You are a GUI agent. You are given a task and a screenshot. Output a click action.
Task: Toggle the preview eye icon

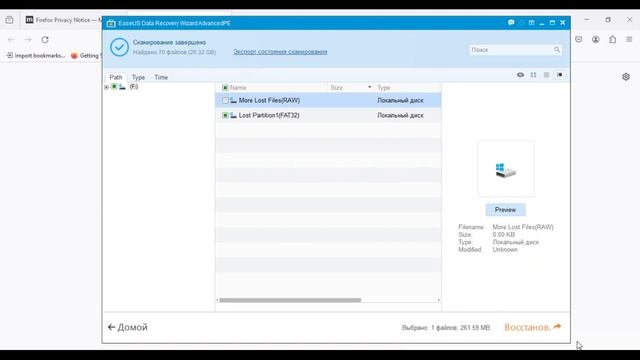coord(520,75)
